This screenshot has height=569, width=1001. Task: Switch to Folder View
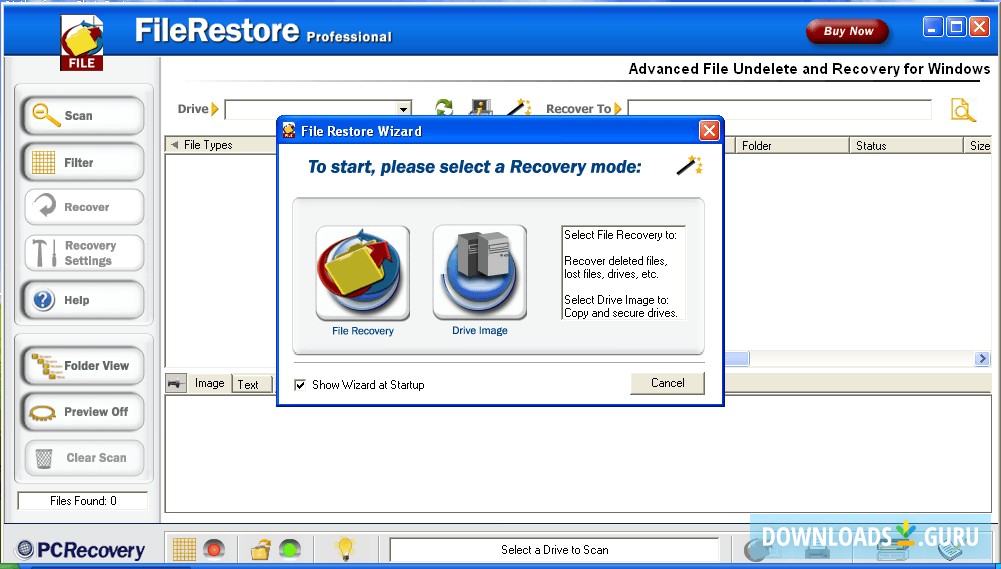[83, 366]
